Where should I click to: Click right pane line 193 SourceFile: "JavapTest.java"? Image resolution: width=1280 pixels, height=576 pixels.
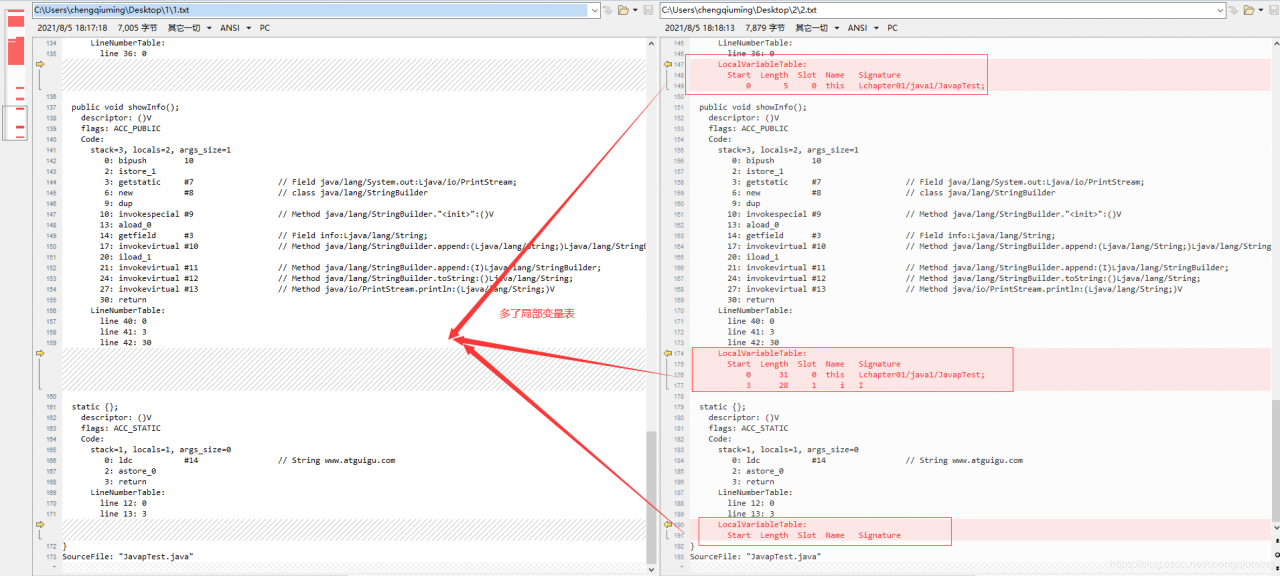[755, 556]
